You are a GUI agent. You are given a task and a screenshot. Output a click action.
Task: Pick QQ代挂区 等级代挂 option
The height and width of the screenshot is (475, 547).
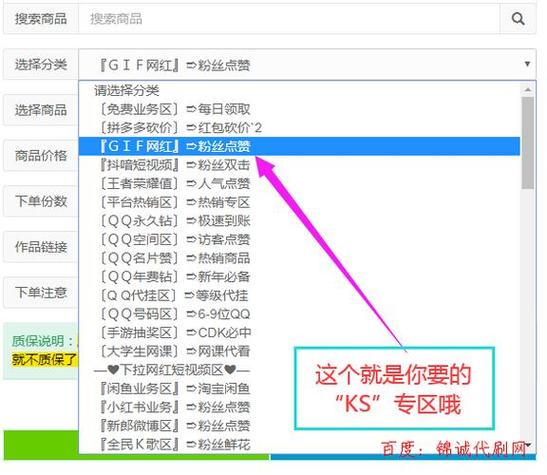(299, 295)
